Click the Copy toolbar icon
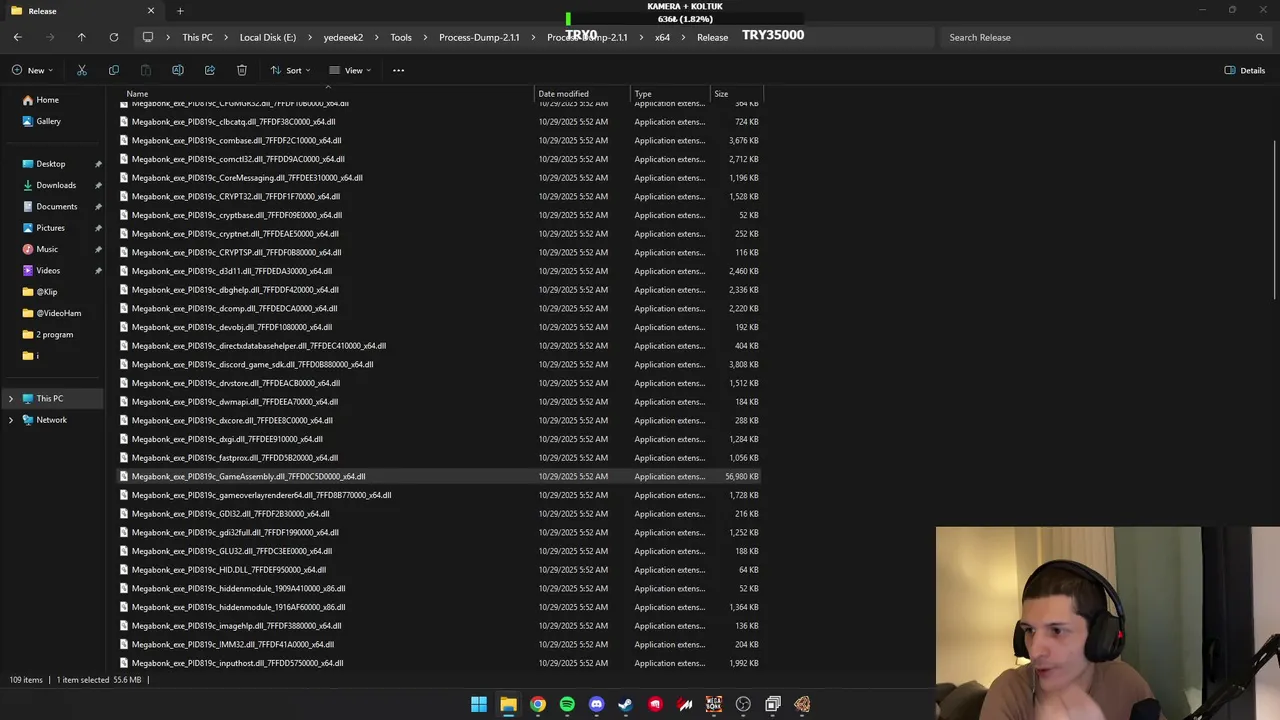 coord(114,70)
